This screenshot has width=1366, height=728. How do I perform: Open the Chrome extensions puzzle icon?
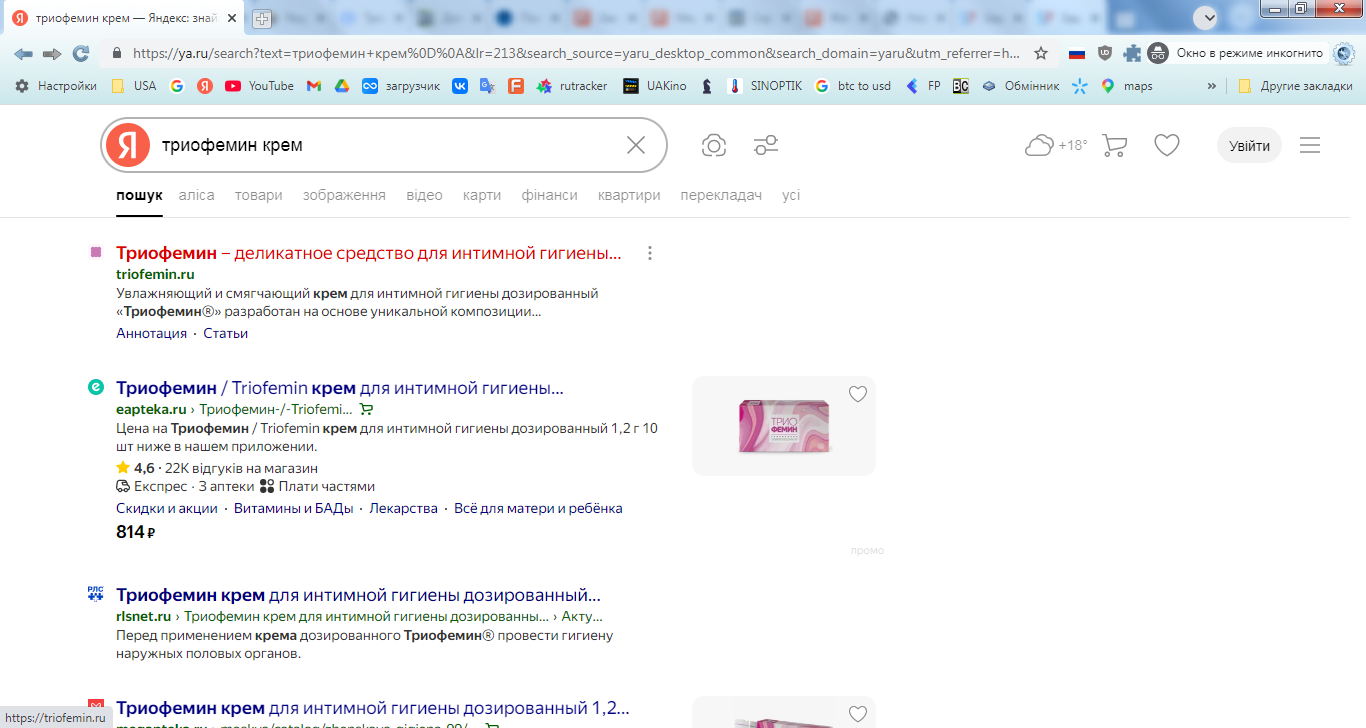coord(1132,53)
